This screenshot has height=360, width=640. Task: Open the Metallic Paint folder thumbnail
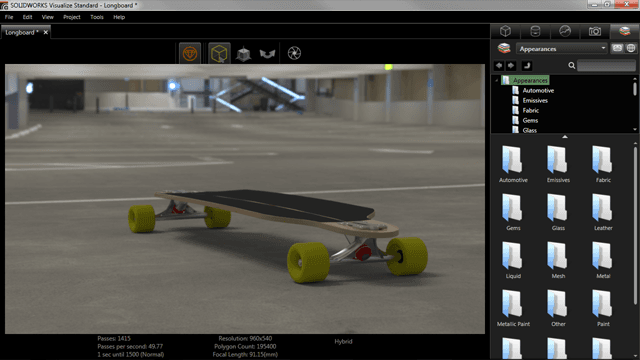tap(513, 308)
